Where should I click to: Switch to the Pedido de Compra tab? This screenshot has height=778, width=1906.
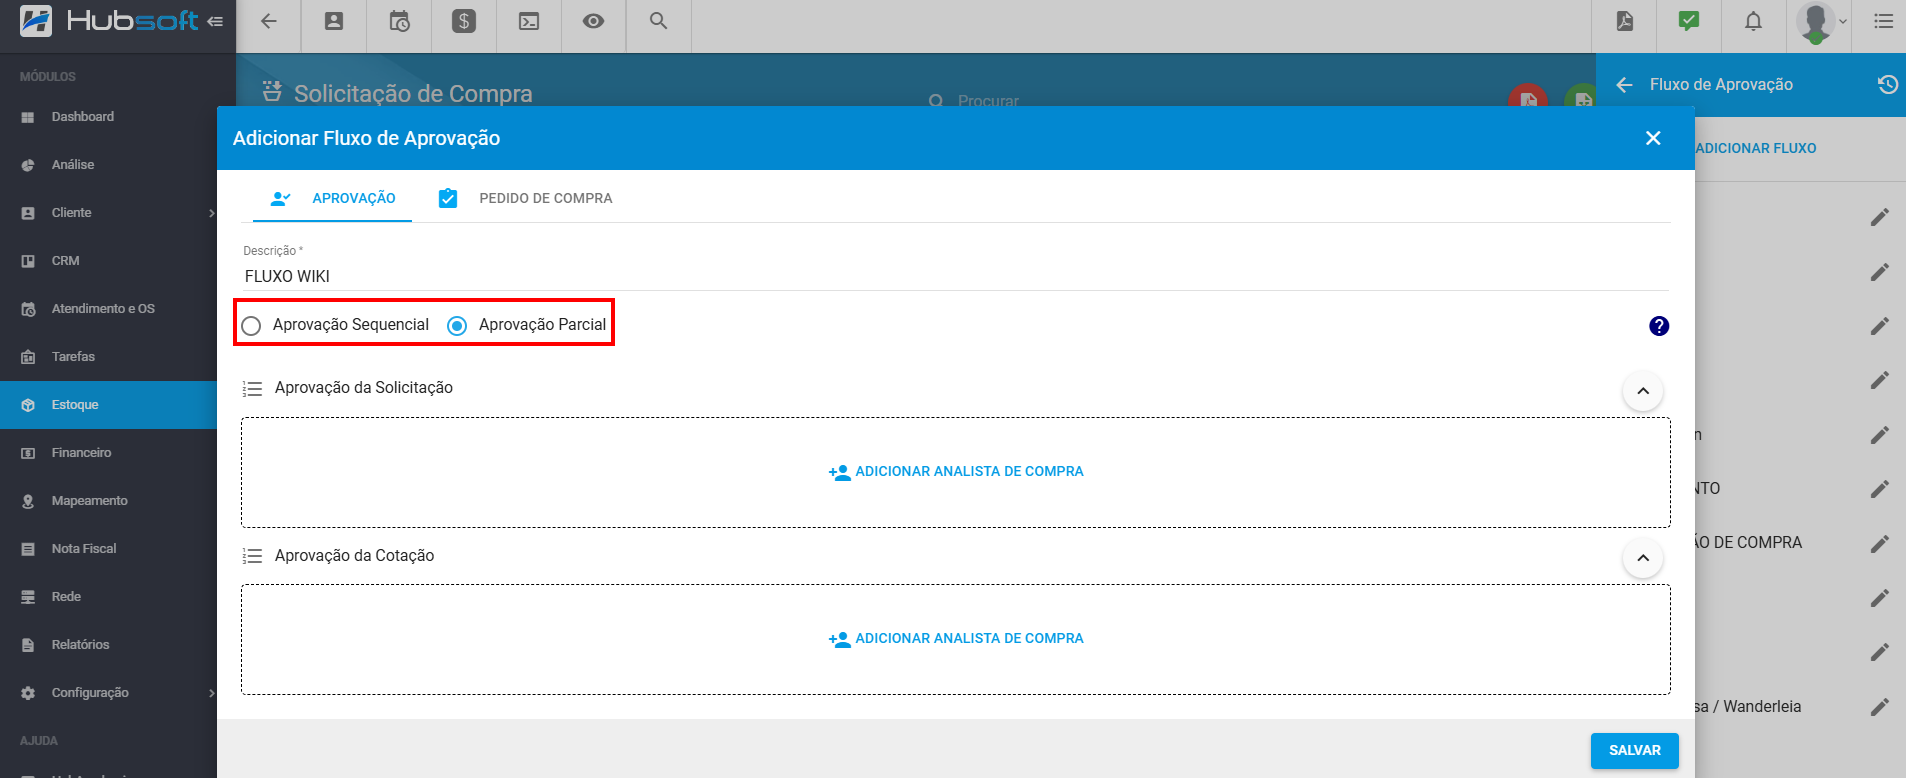coord(526,198)
